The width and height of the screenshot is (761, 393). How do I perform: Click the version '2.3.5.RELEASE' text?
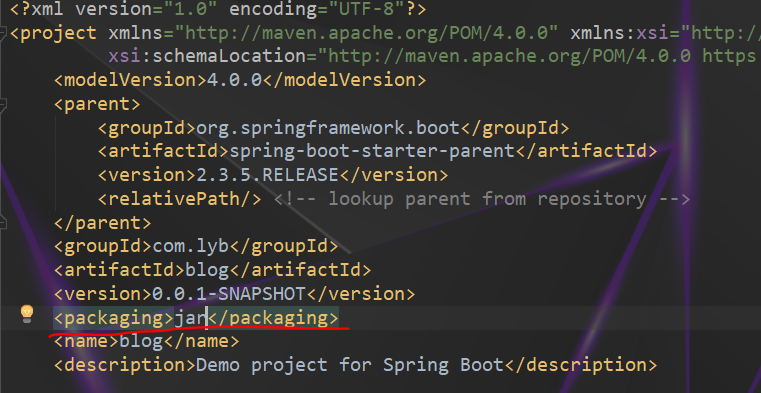(267, 175)
